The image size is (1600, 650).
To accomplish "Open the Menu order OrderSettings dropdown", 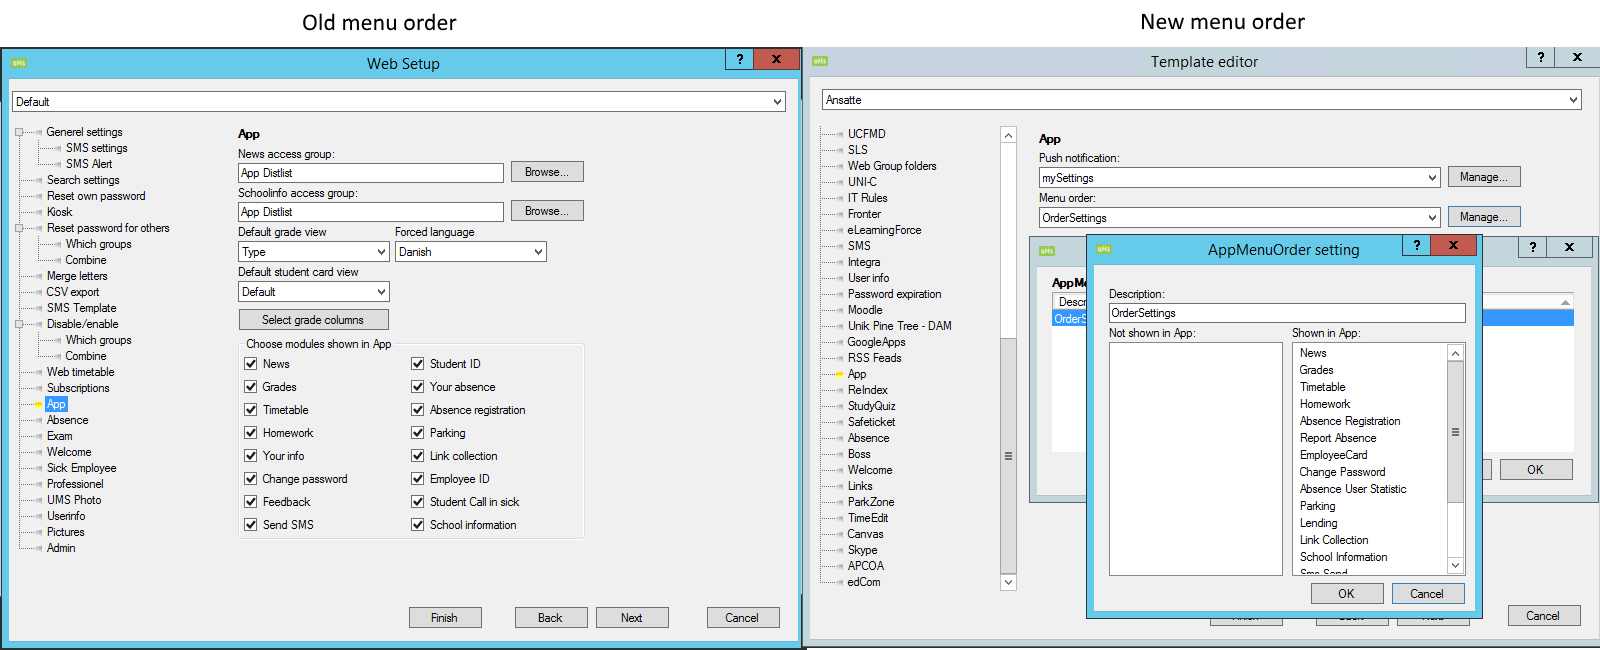I will click(x=1432, y=218).
